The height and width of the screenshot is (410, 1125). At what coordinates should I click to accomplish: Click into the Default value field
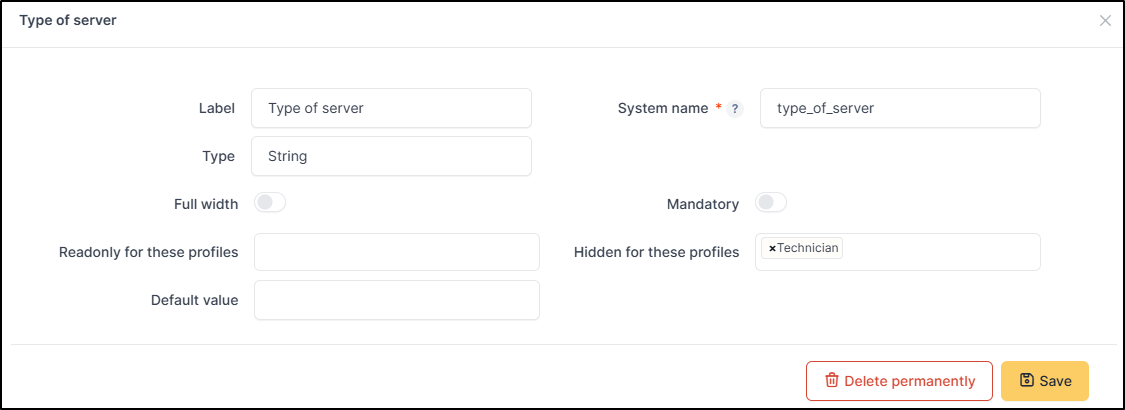pyautogui.click(x=396, y=300)
